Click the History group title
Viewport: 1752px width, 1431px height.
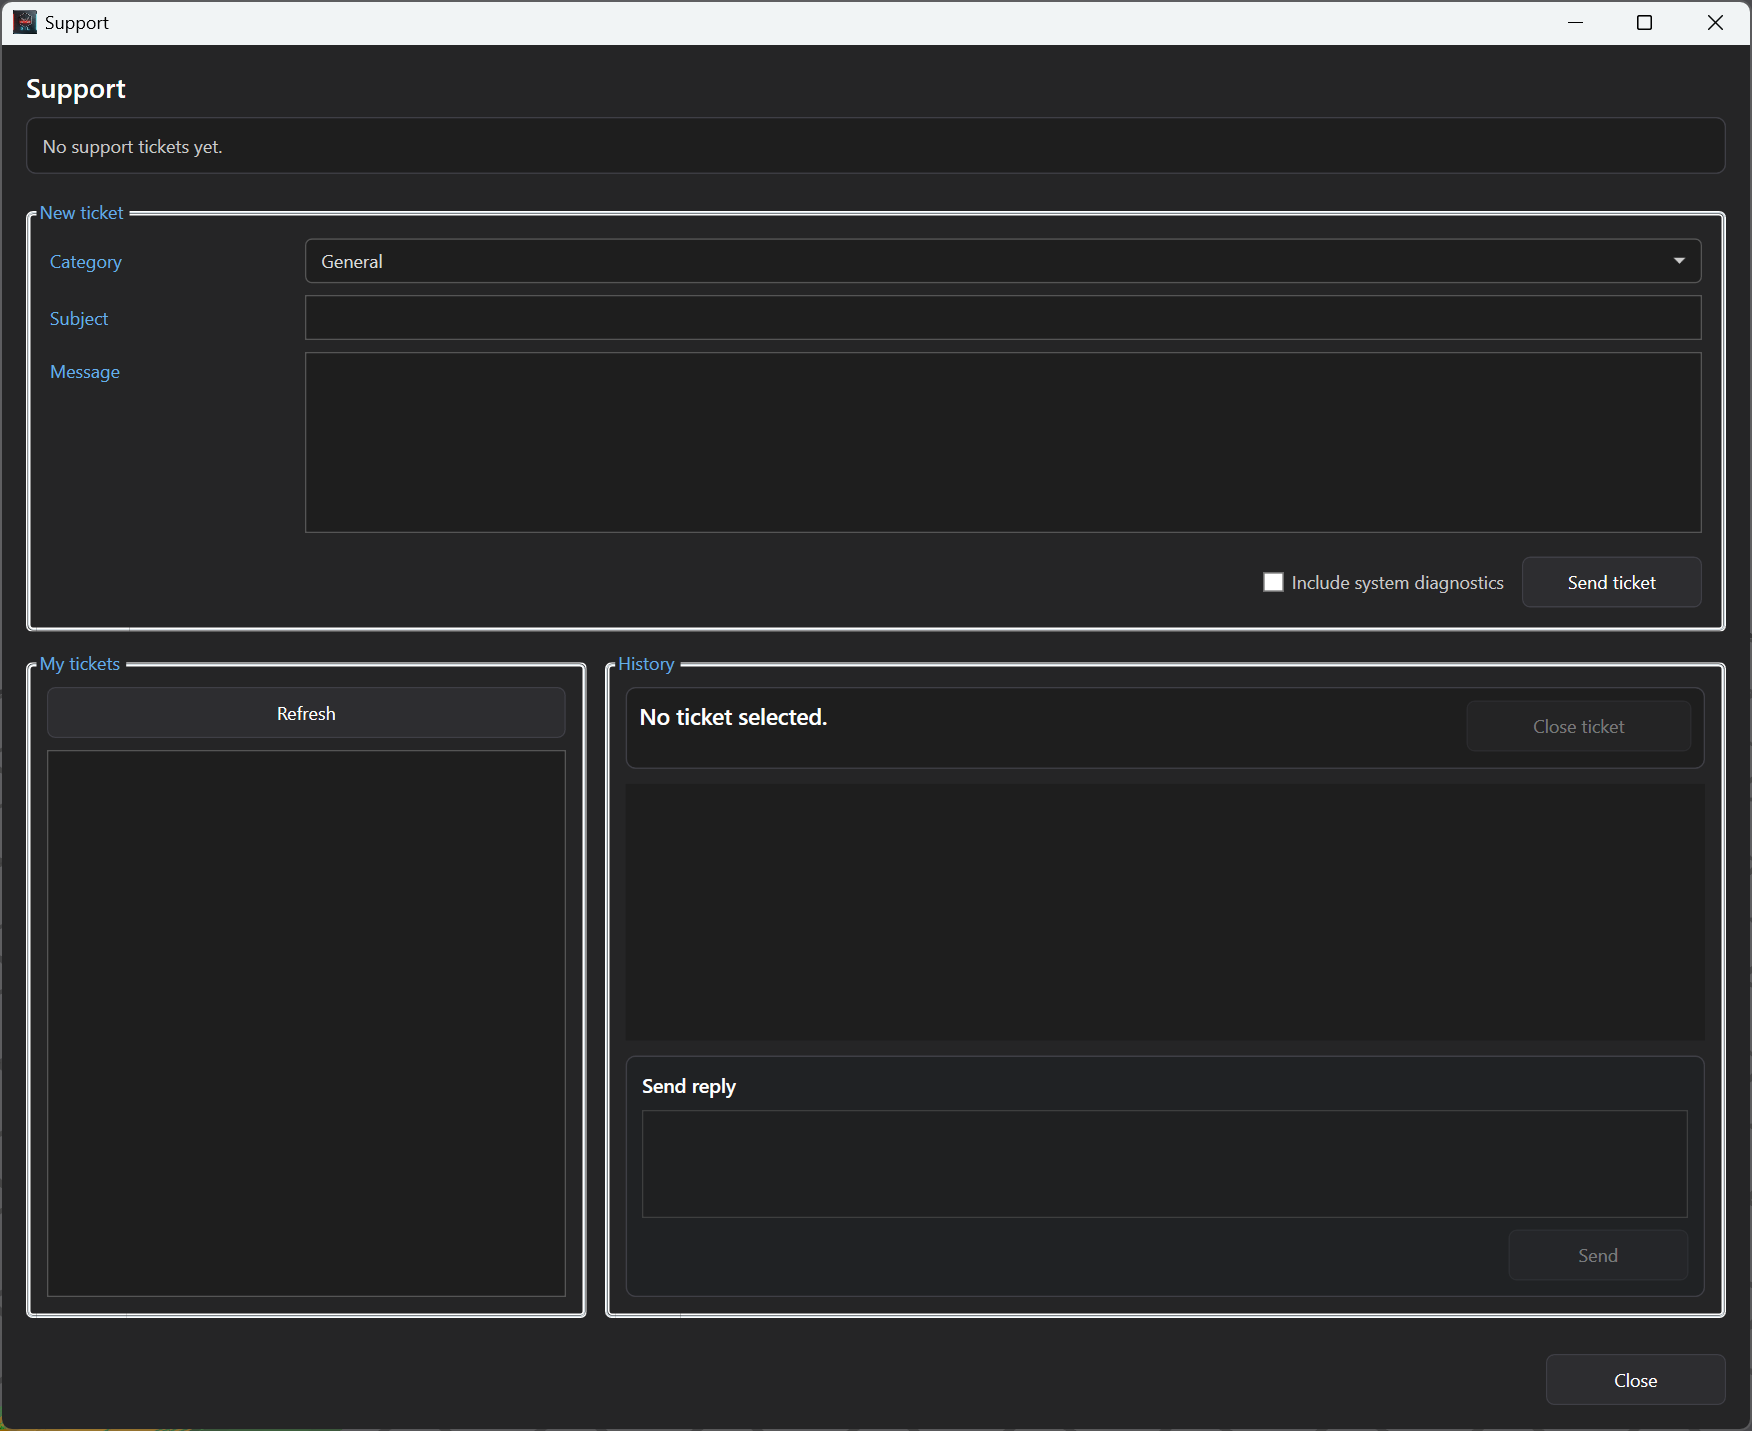tap(646, 664)
